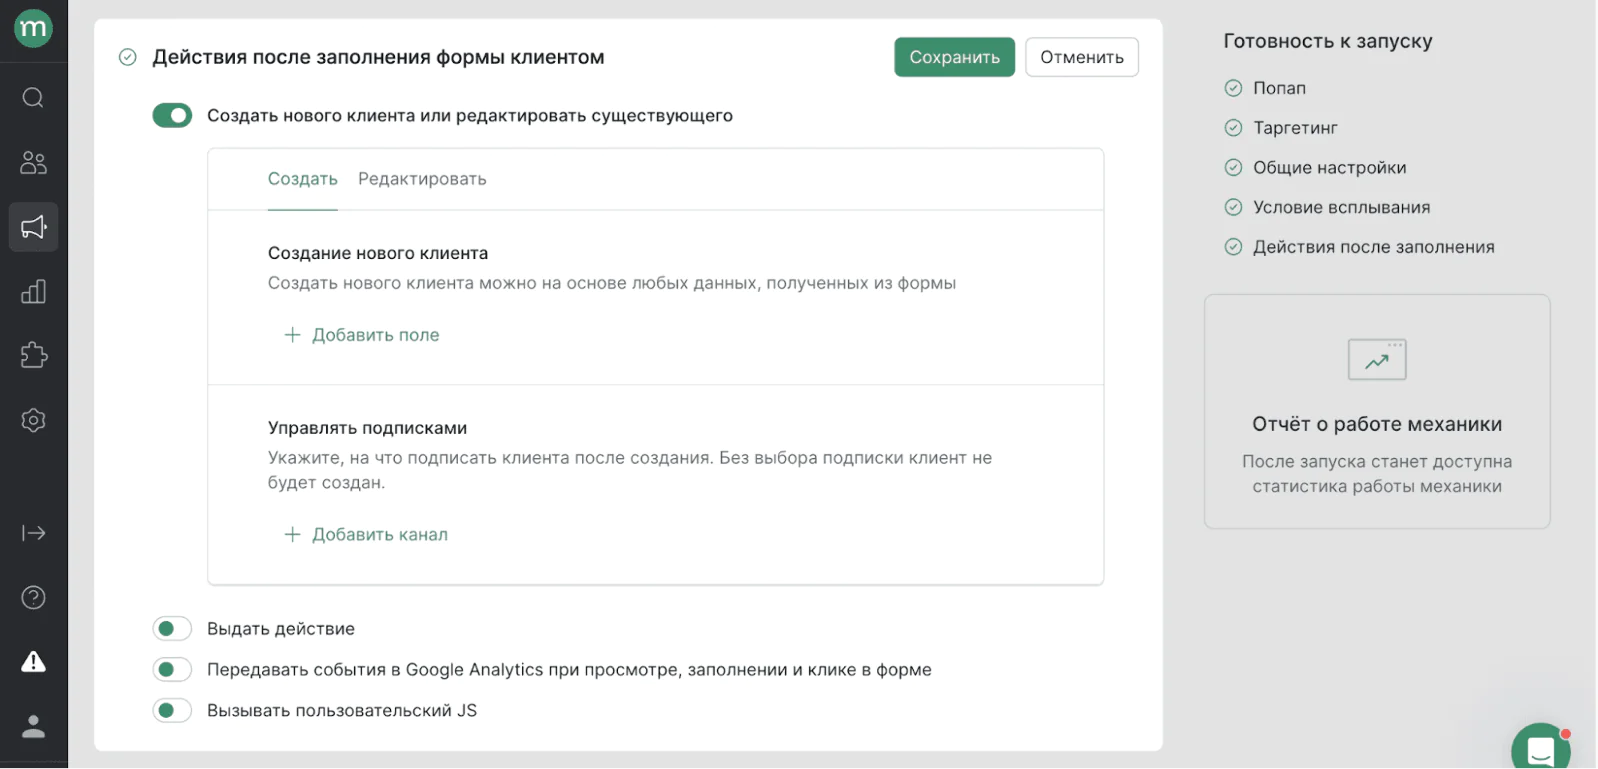
Task: Click the Управлять подписками heading
Action: pyautogui.click(x=367, y=428)
